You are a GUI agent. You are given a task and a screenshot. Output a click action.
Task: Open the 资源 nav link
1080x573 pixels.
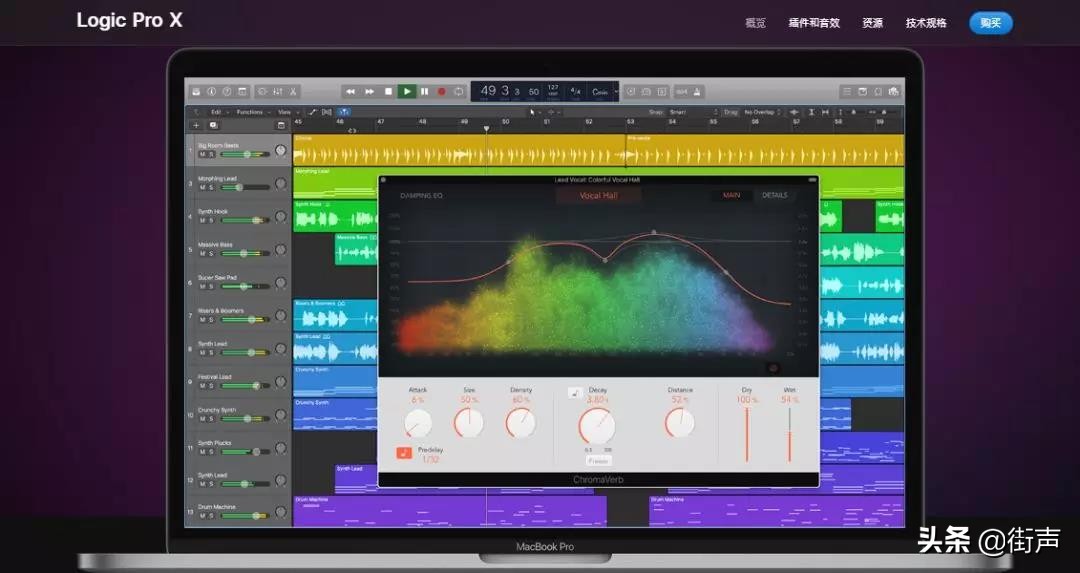[873, 23]
